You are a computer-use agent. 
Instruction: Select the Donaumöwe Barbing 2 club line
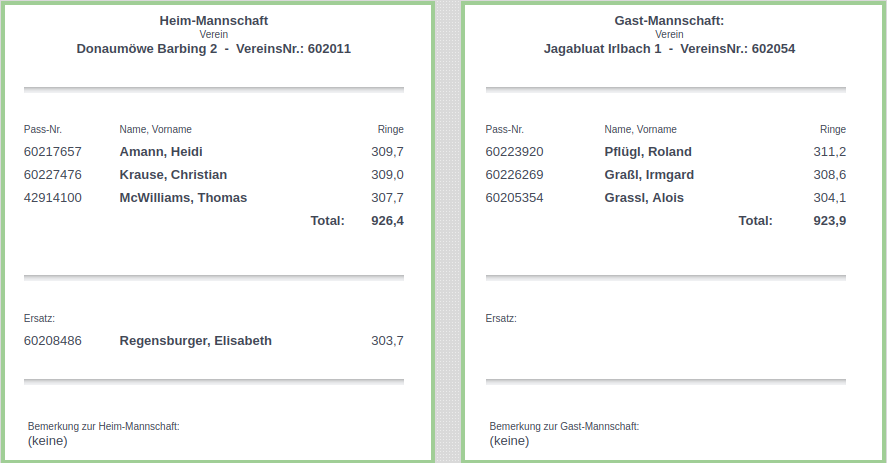(214, 49)
